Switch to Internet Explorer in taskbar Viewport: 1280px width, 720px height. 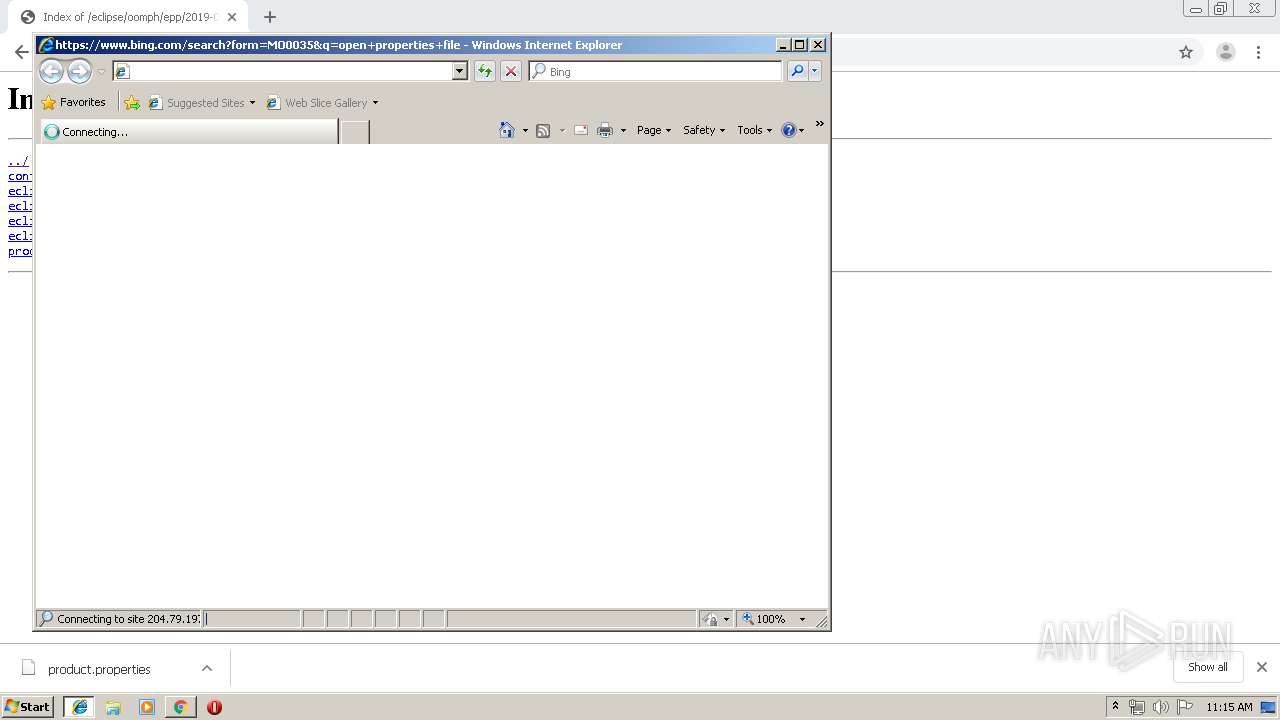pos(79,707)
